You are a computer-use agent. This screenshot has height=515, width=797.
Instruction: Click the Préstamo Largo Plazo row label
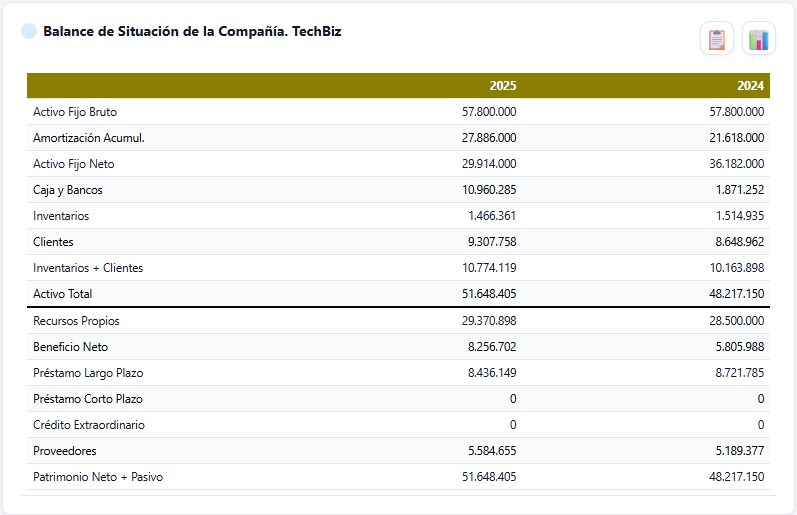tap(88, 373)
